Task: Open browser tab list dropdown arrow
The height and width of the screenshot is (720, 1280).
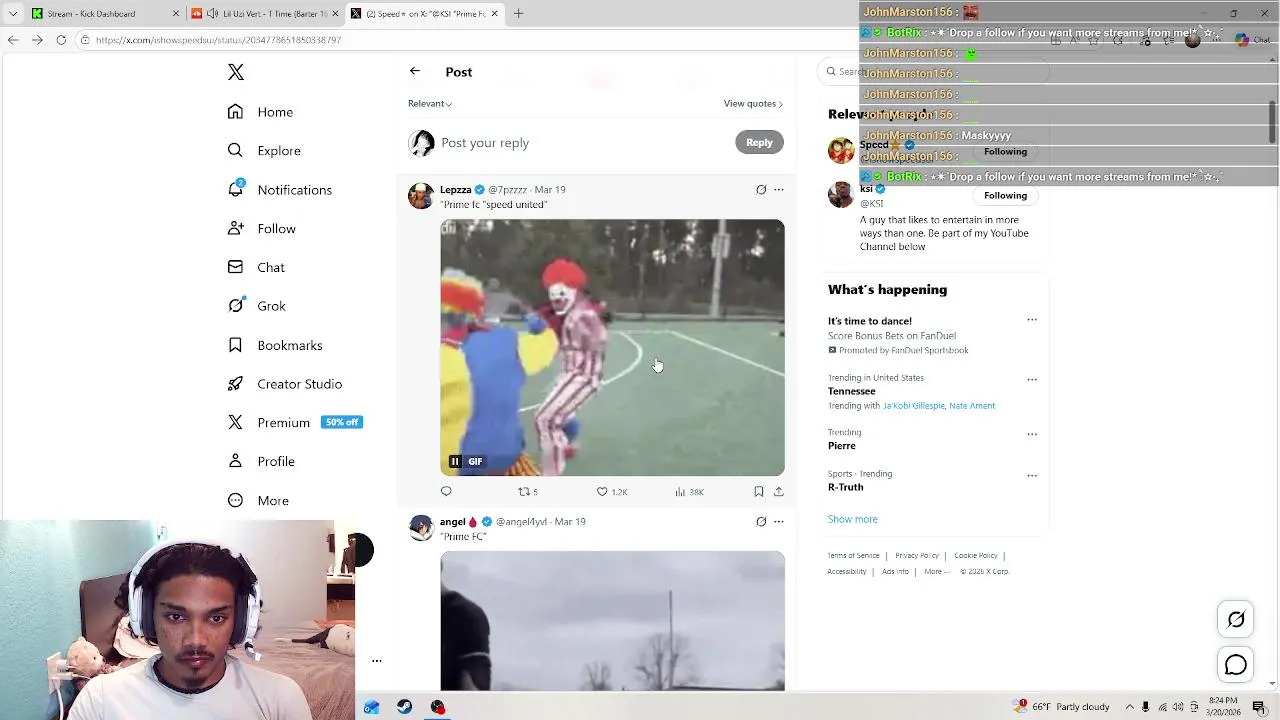Action: pyautogui.click(x=13, y=14)
